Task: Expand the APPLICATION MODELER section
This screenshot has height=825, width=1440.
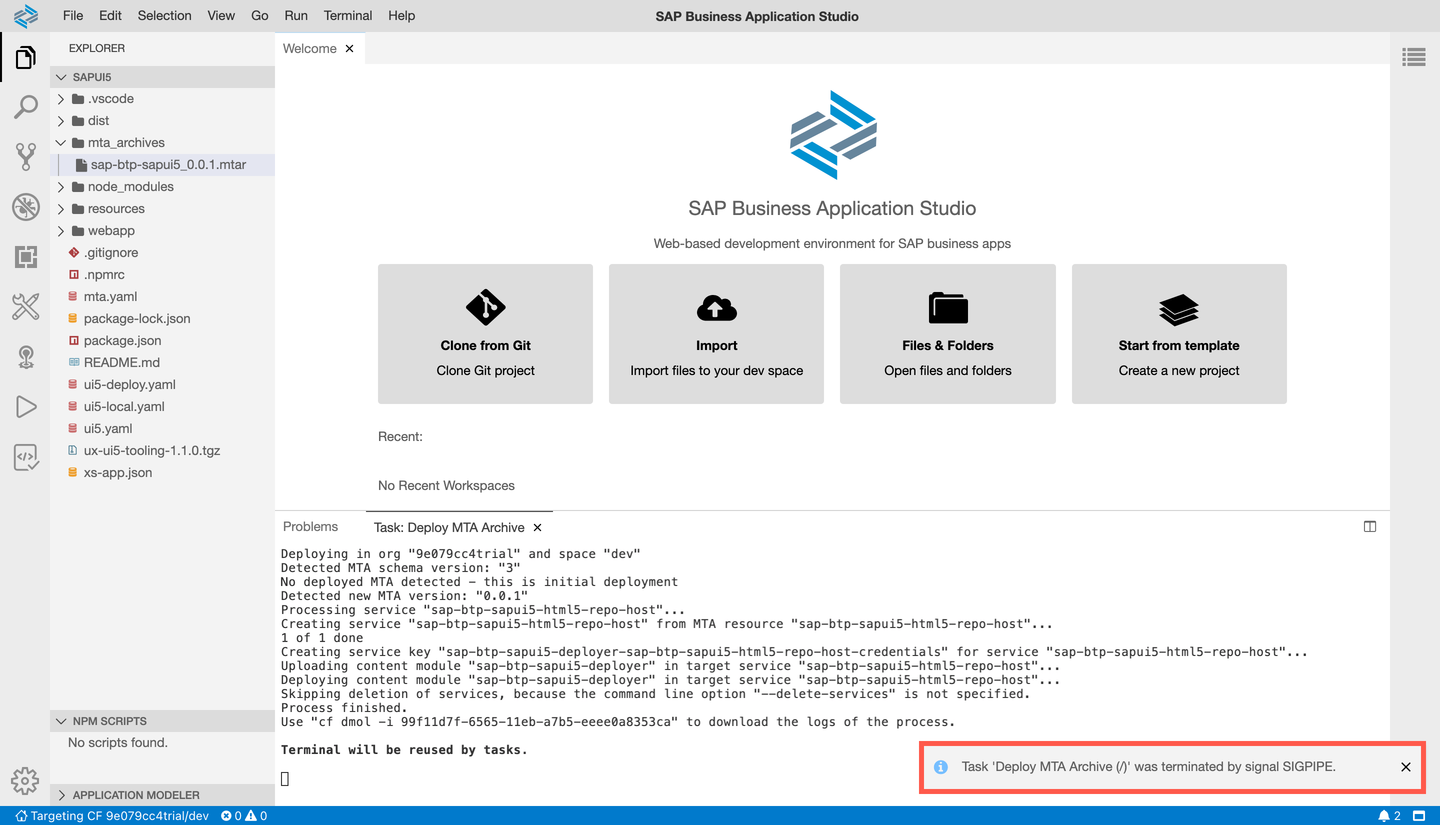Action: click(162, 795)
